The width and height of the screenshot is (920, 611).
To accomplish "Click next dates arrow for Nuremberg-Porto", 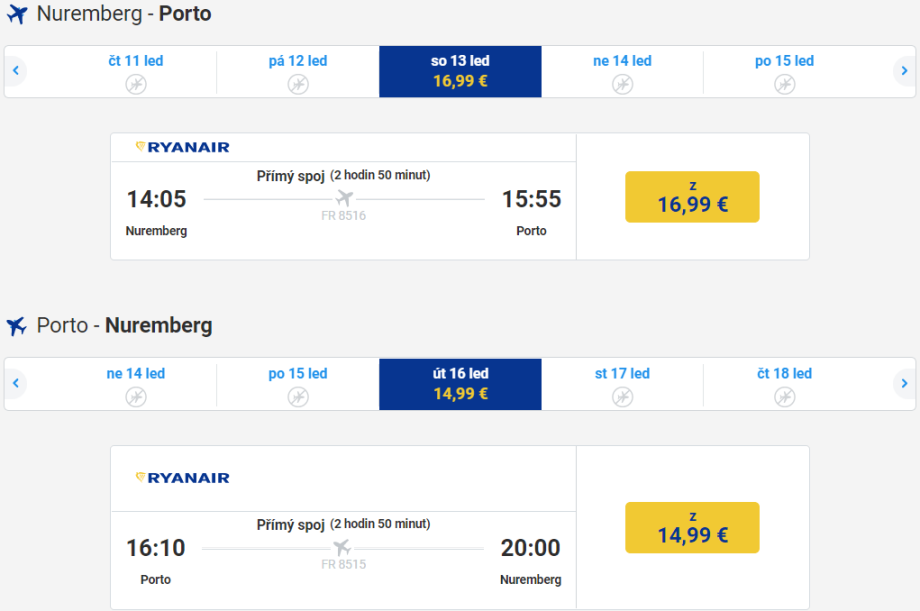I will tap(904, 71).
